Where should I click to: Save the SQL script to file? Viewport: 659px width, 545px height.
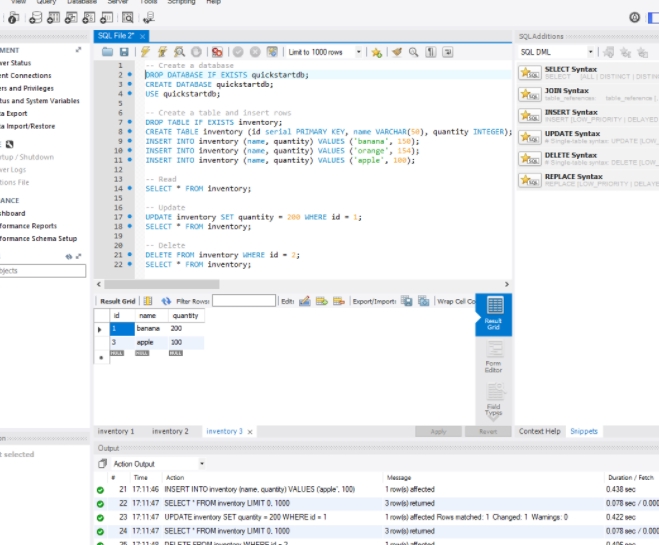(x=123, y=52)
